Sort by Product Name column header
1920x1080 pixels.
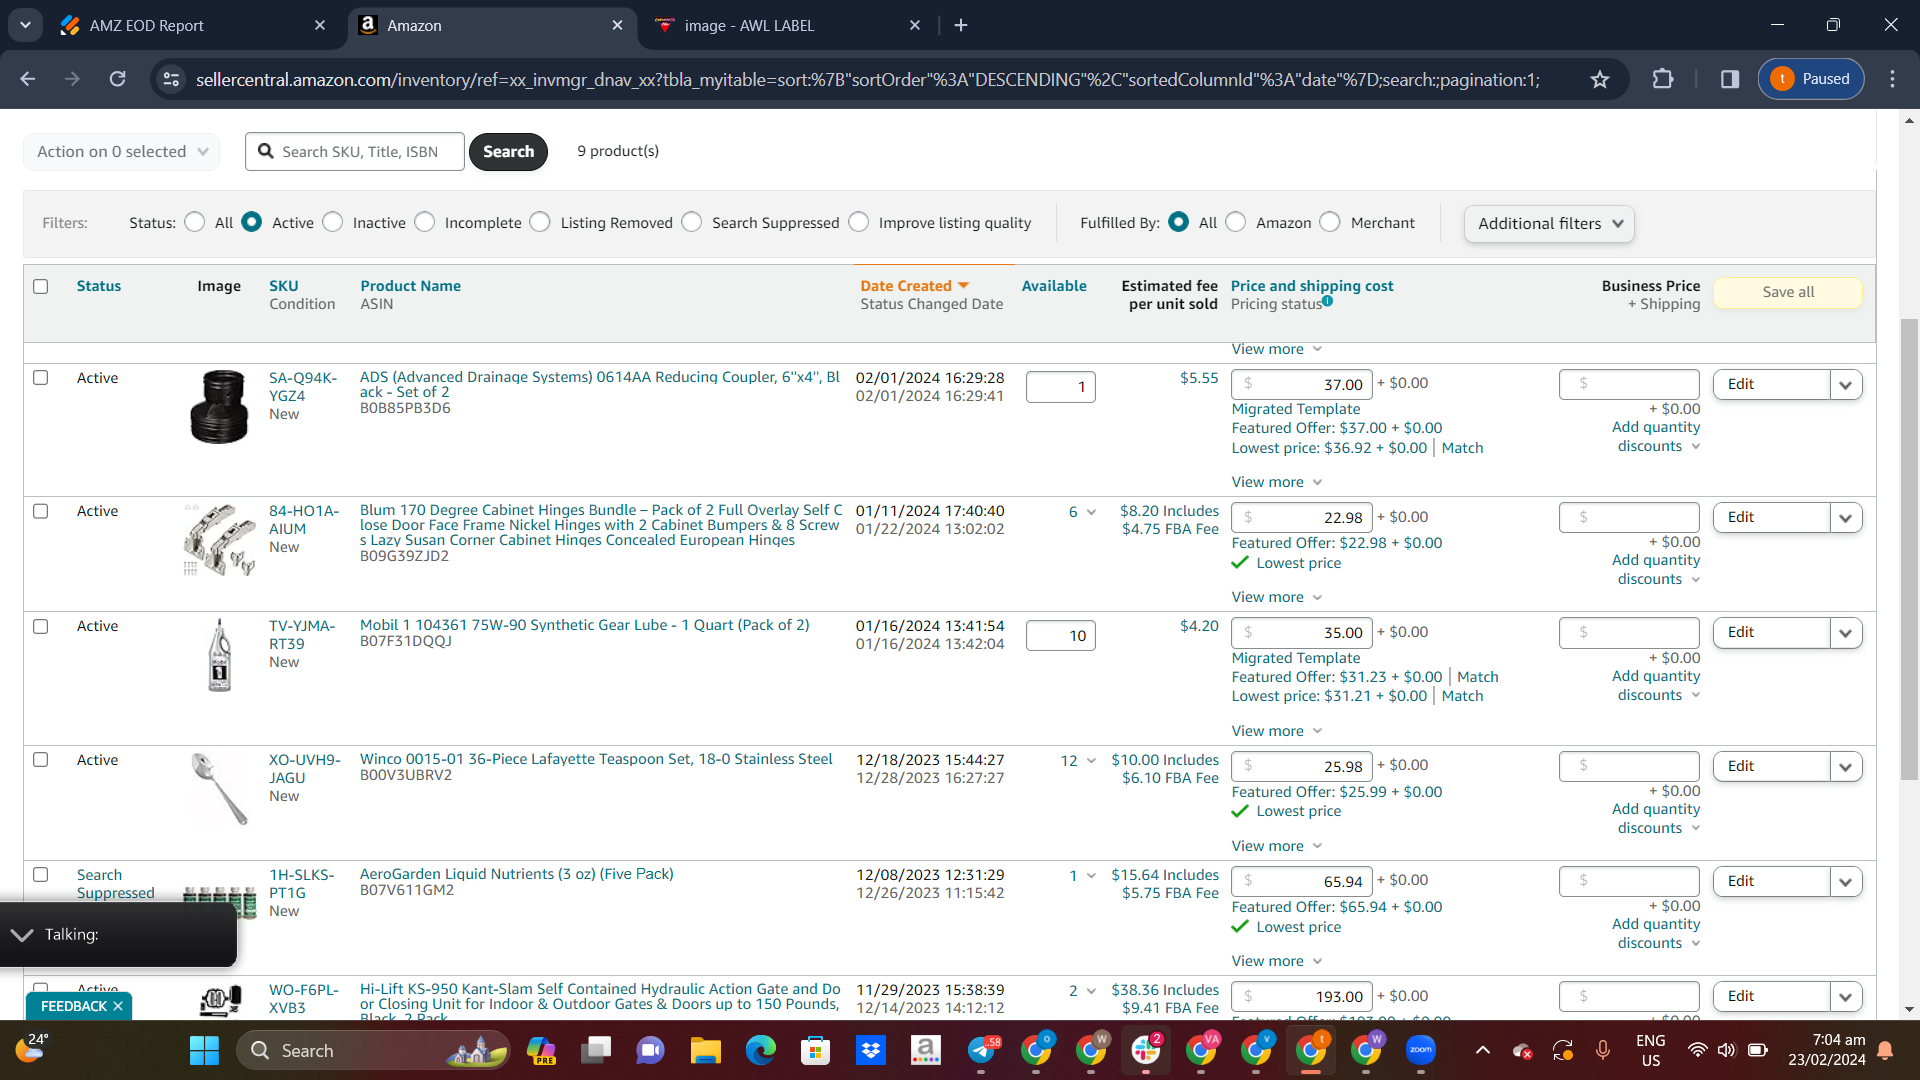point(410,286)
